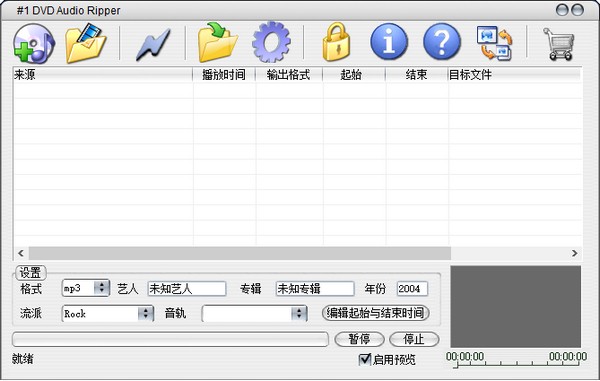Click the 播放时间 column header
The height and width of the screenshot is (381, 600).
(x=224, y=75)
